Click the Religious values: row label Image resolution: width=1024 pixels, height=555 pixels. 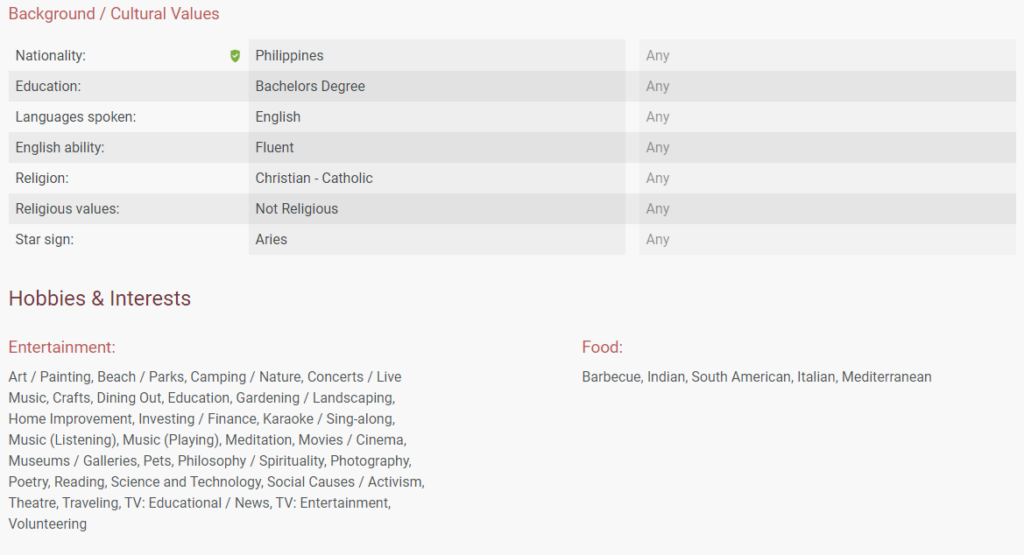click(66, 209)
